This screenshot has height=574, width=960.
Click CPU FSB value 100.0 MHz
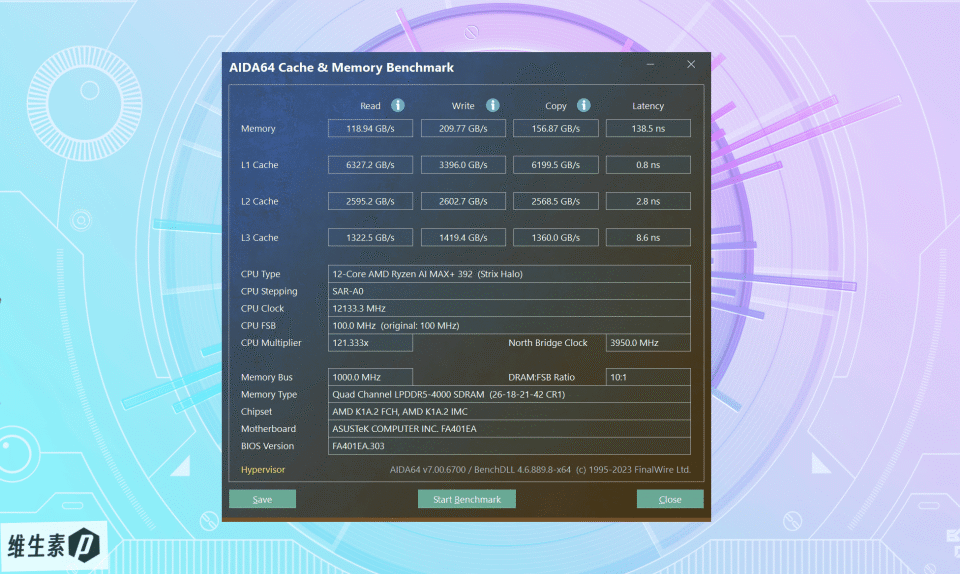[509, 326]
